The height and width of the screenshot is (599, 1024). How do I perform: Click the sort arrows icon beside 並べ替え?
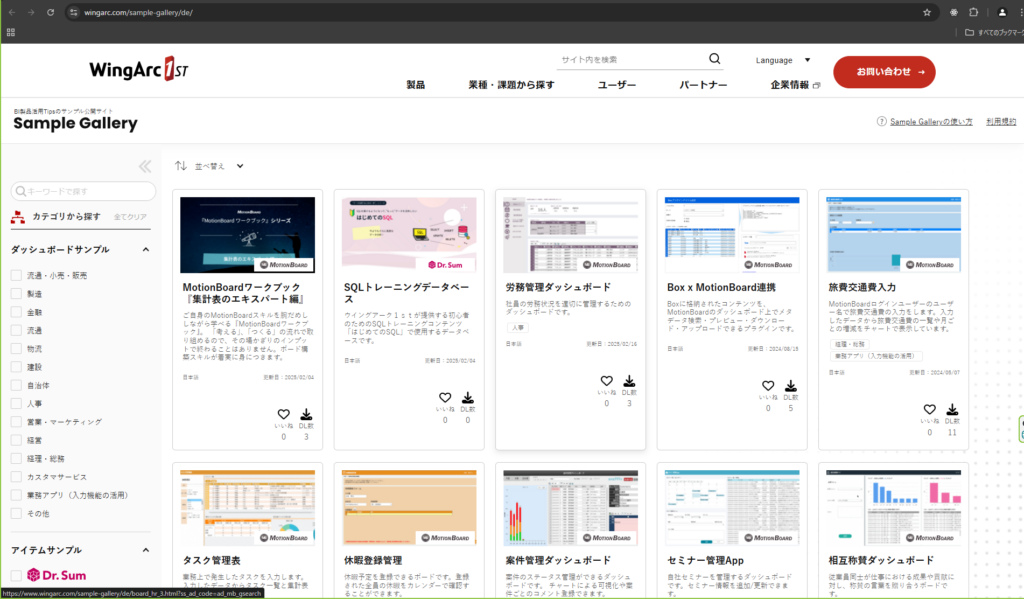click(x=181, y=166)
